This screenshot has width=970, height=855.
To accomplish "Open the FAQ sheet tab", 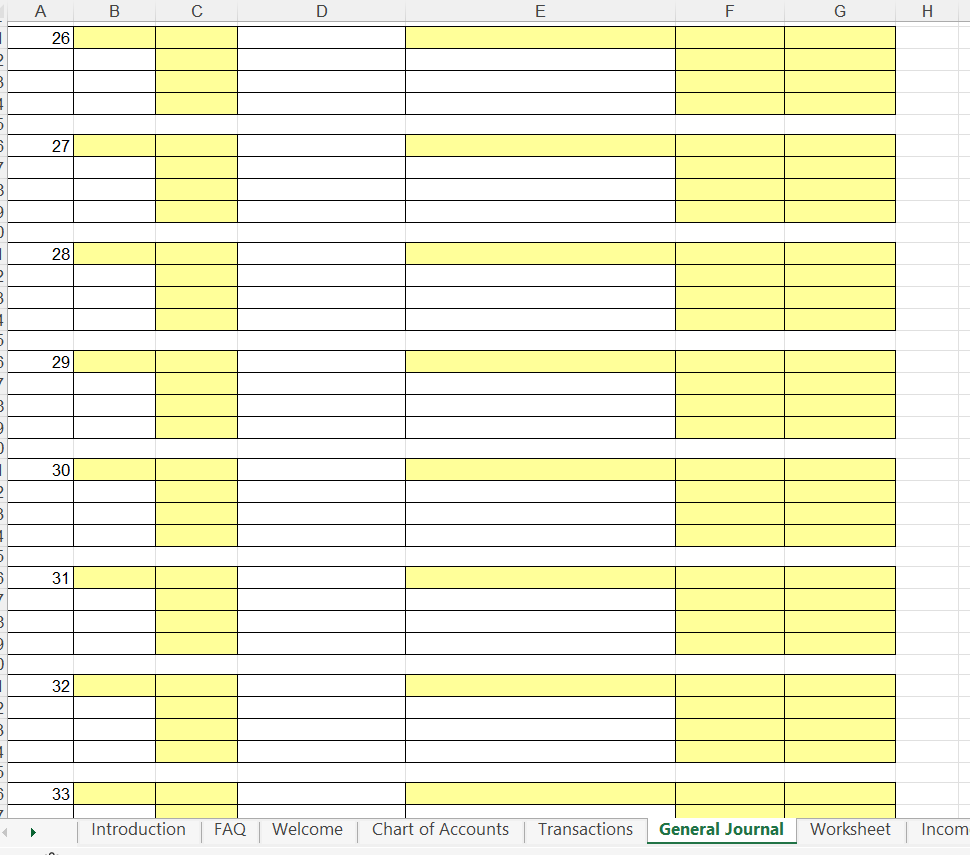I will pos(230,830).
